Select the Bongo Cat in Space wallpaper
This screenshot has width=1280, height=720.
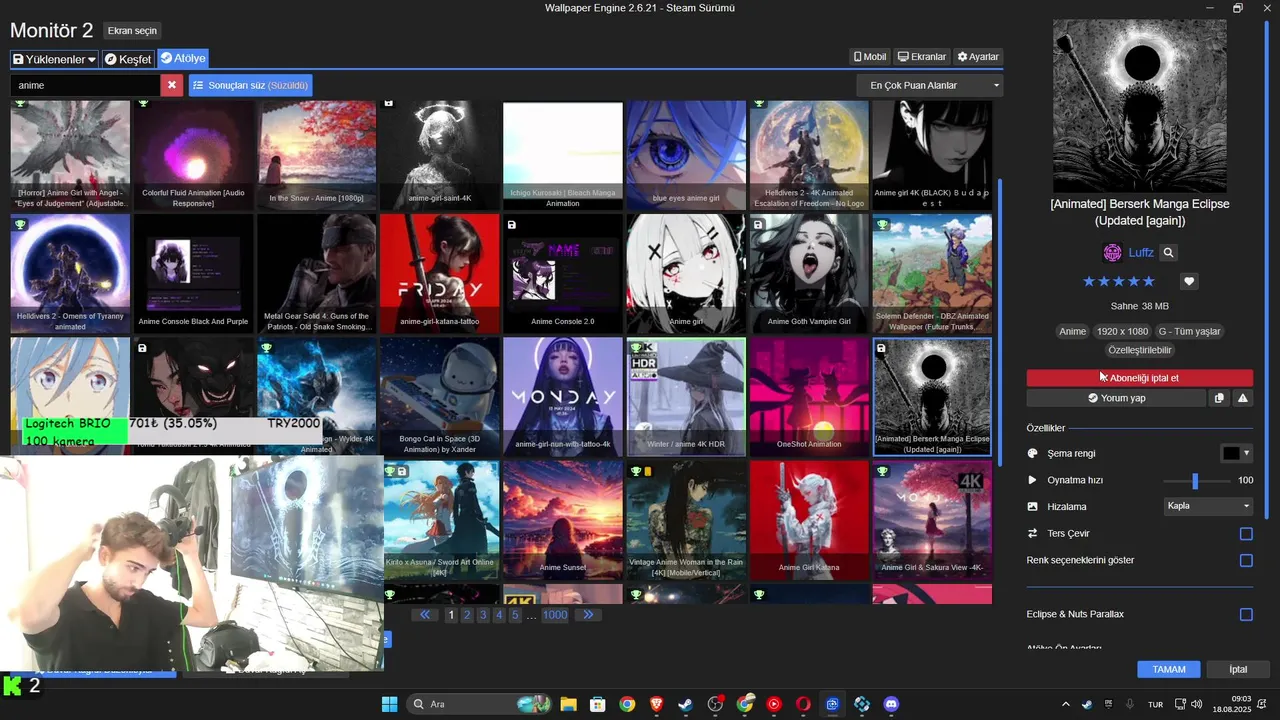[x=439, y=396]
